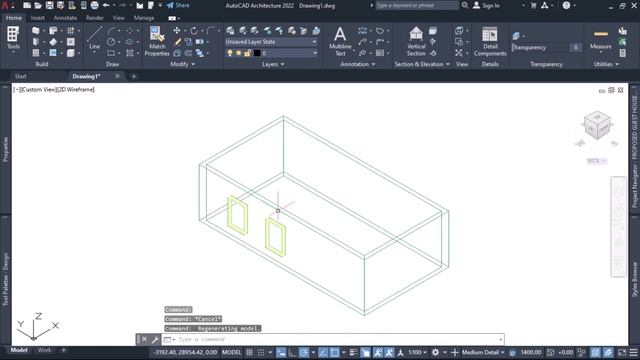Image resolution: width=640 pixels, height=360 pixels.
Task: Start the Measure utility
Action: pyautogui.click(x=601, y=39)
